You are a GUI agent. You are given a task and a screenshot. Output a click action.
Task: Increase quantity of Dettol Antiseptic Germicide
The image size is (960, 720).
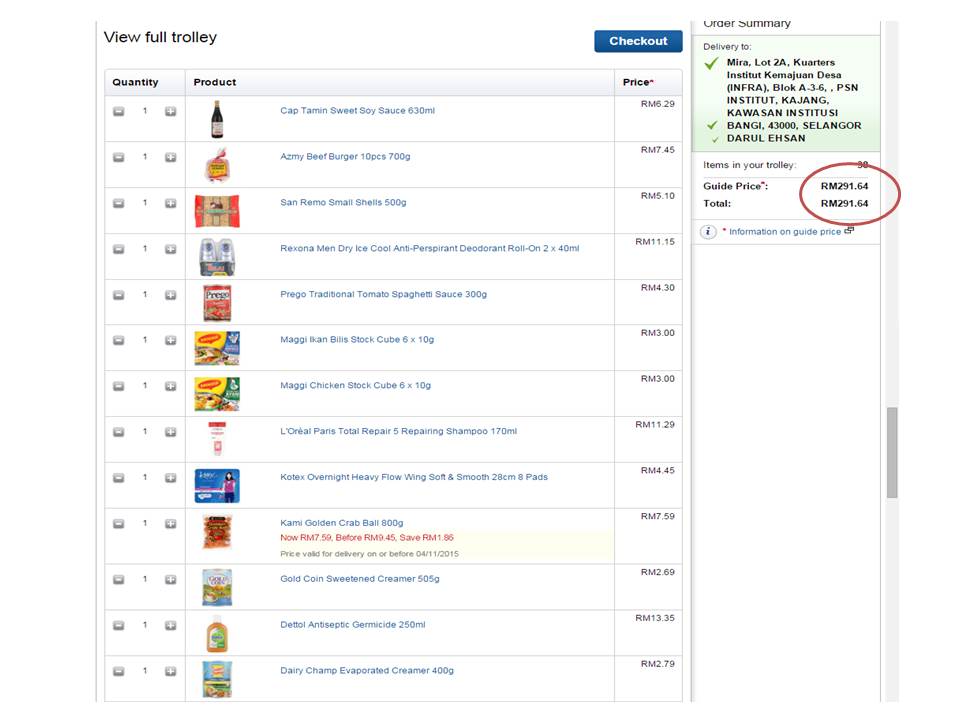170,626
